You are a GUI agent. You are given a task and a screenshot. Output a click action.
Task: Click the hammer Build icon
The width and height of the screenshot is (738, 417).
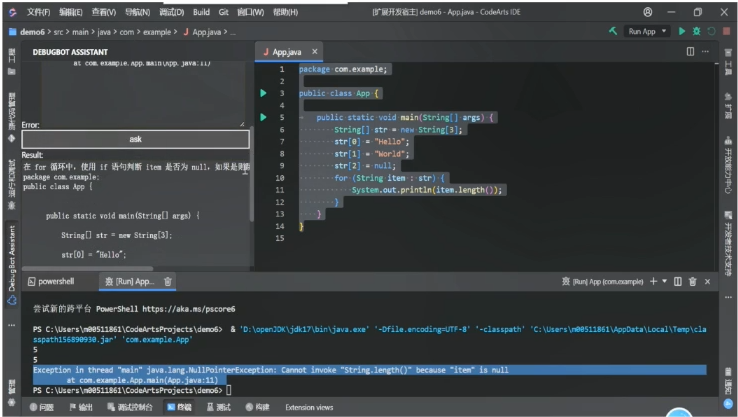tap(613, 31)
